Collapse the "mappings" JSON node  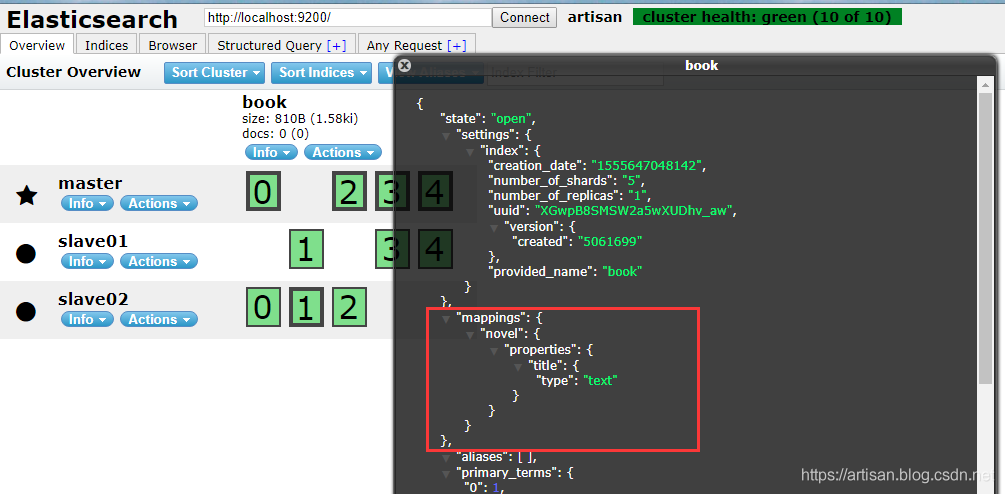click(446, 317)
